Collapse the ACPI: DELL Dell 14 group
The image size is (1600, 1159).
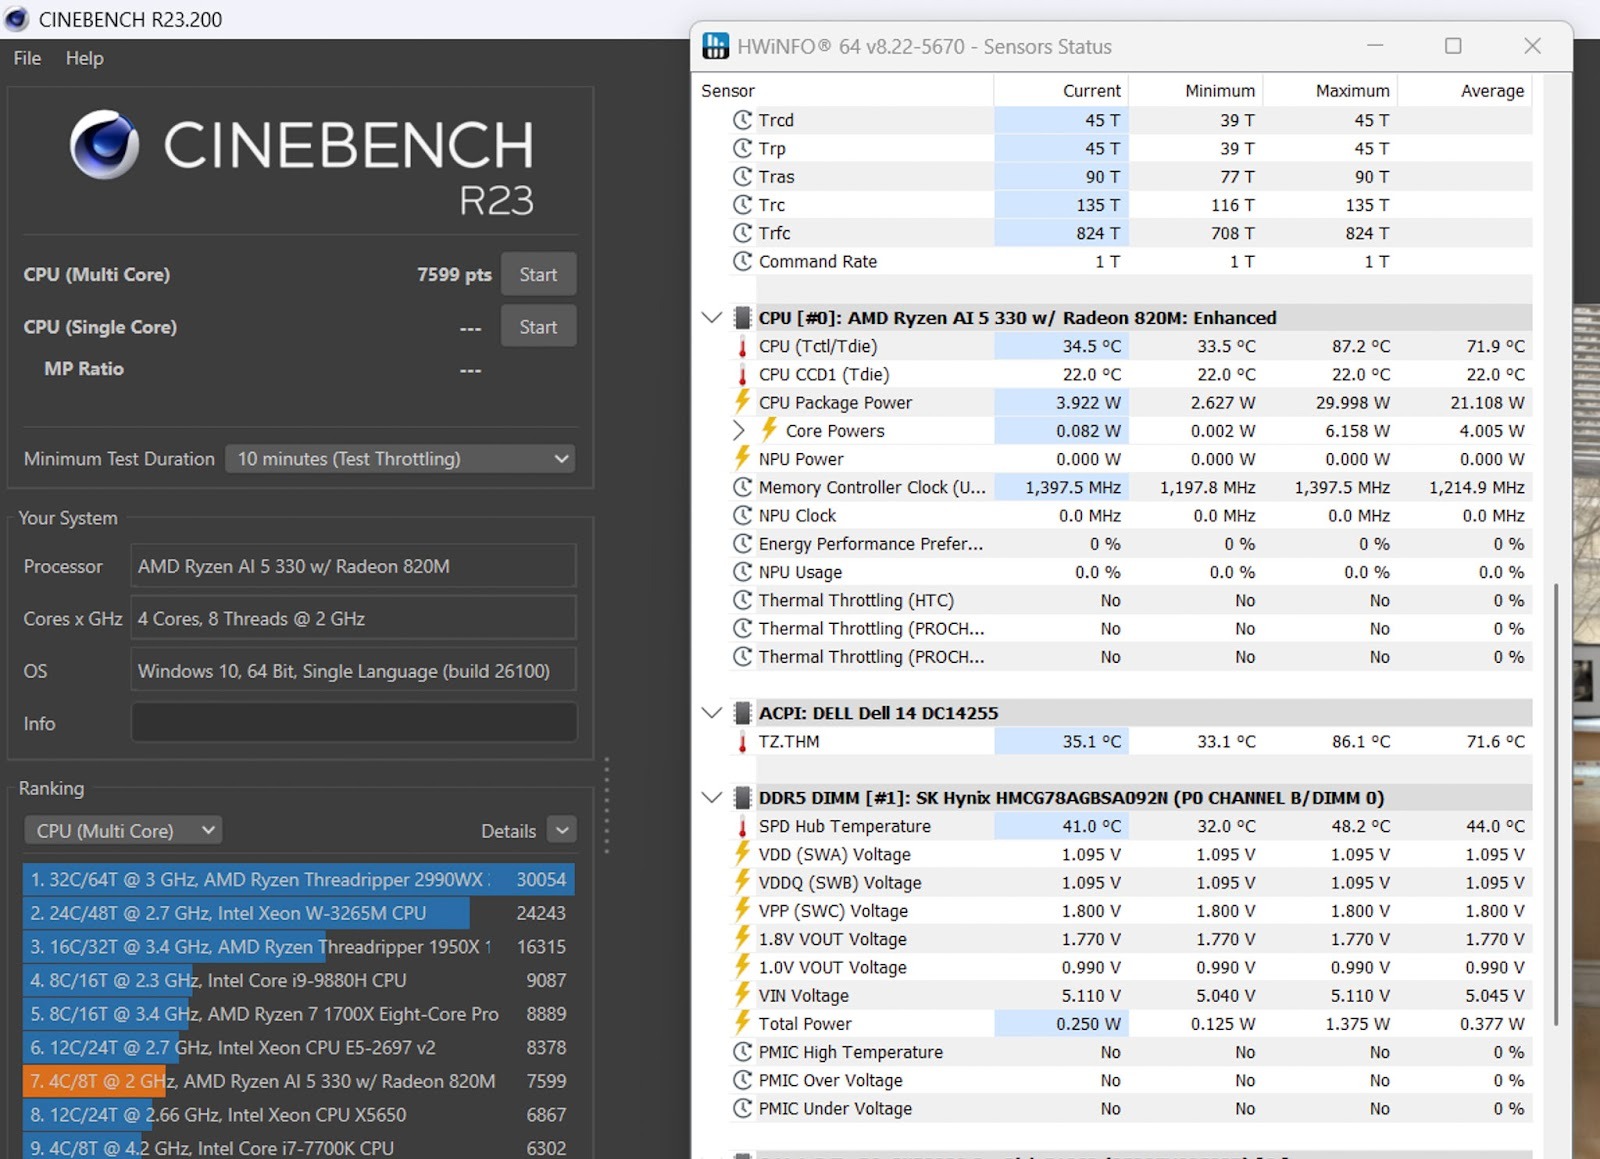(x=712, y=713)
